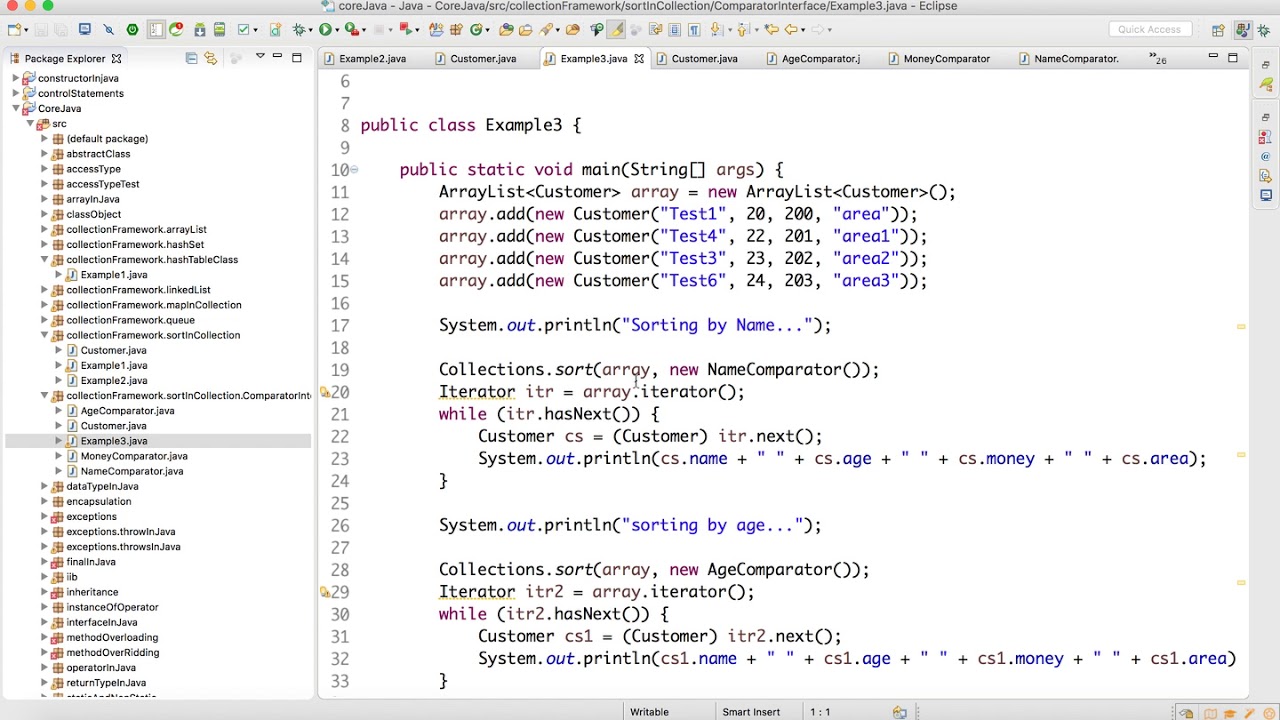
Task: Switch to the MoneyComparator tab
Action: 946,59
